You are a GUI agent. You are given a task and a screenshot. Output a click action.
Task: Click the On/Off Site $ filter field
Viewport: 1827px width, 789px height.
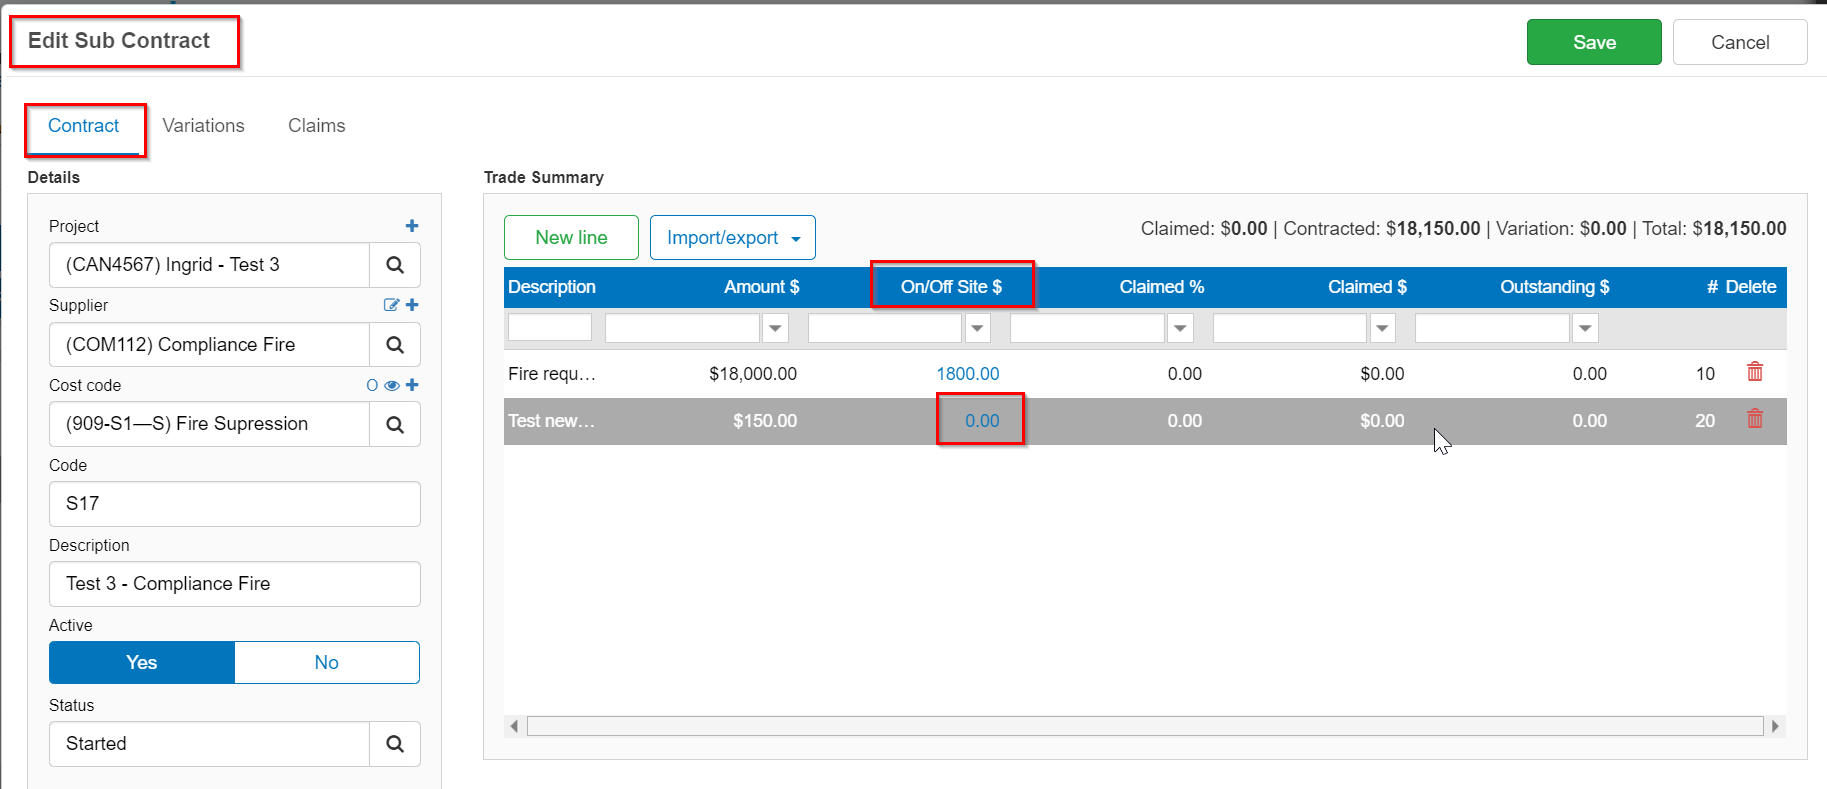[x=885, y=328]
